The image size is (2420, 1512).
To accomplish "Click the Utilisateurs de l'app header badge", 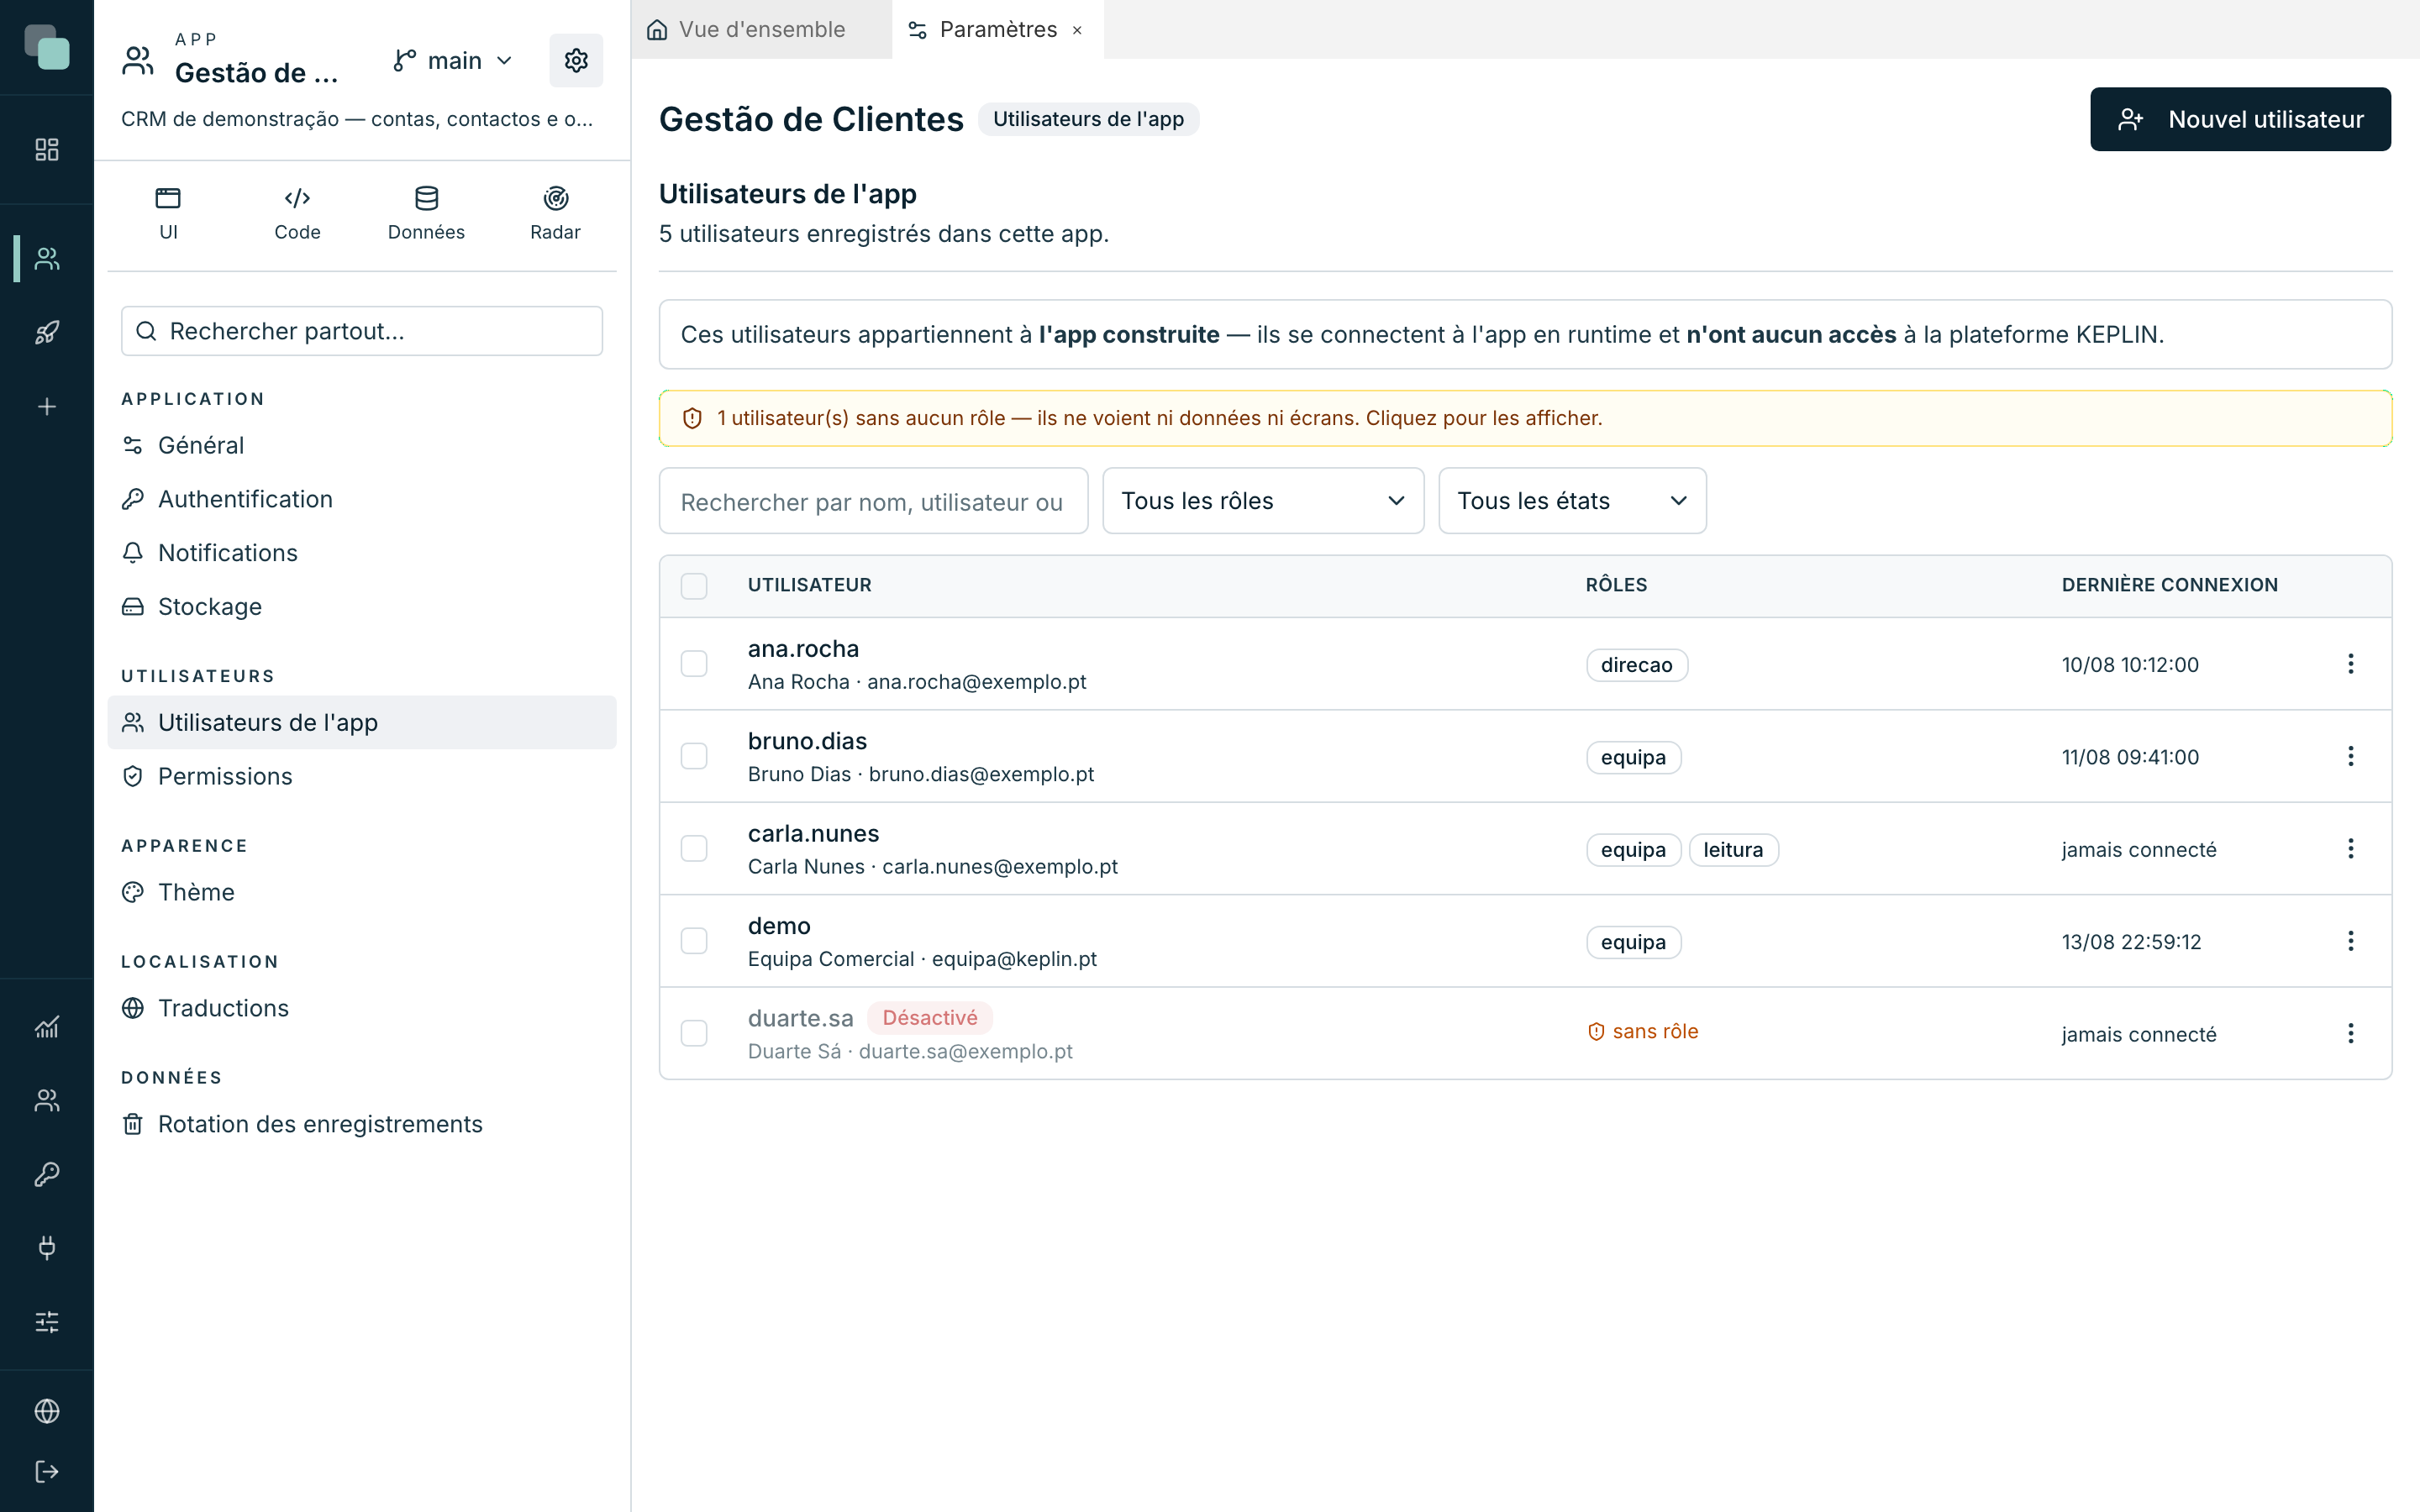I will (x=1088, y=119).
